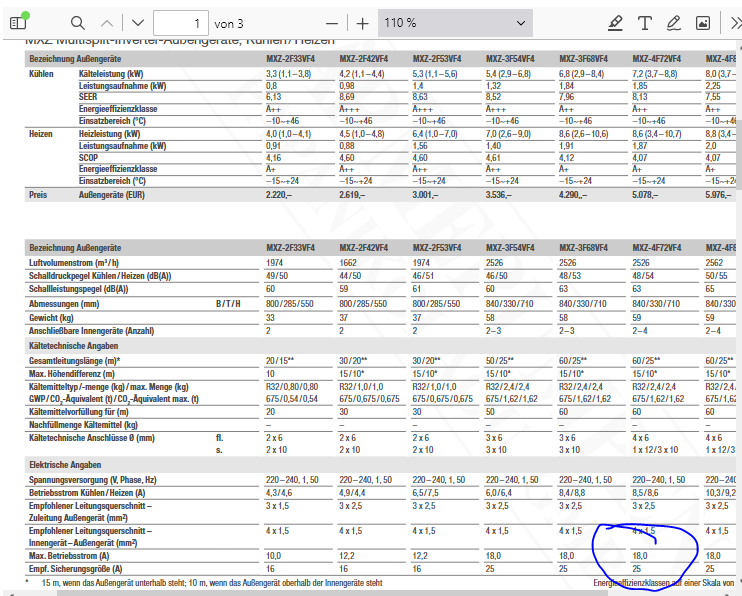Click 'Spannungsversorgung (V, Phase, Hz)' row label
742x596 pixels.
[x=93, y=480]
